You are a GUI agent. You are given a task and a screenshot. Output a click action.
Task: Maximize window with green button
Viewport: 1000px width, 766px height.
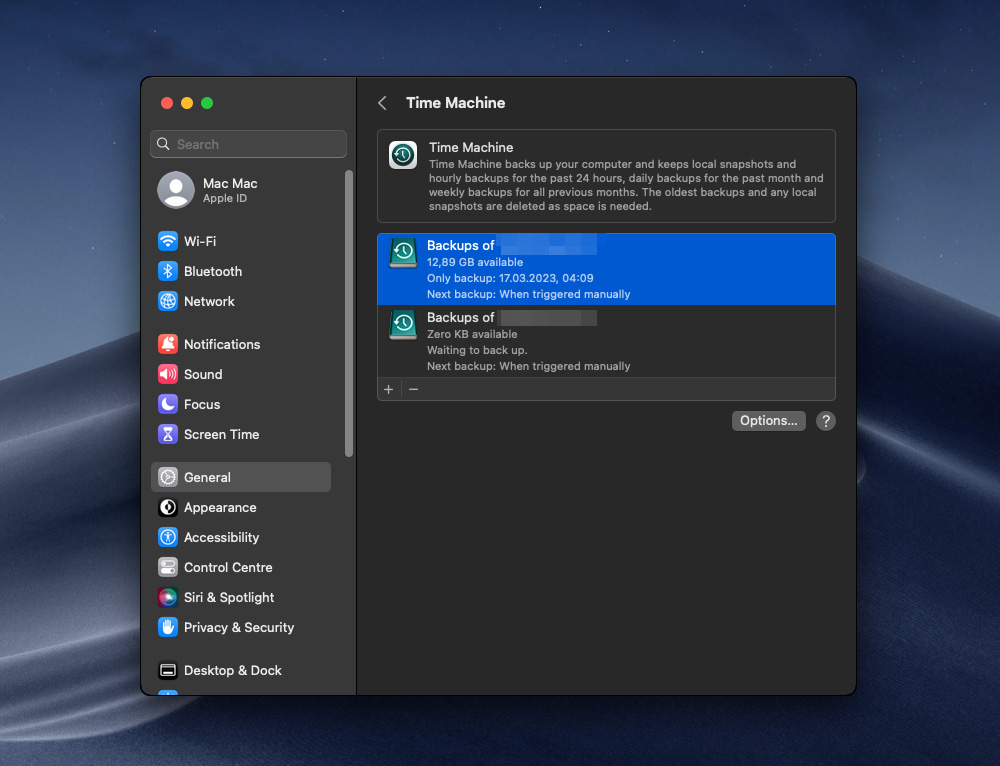pyautogui.click(x=207, y=103)
